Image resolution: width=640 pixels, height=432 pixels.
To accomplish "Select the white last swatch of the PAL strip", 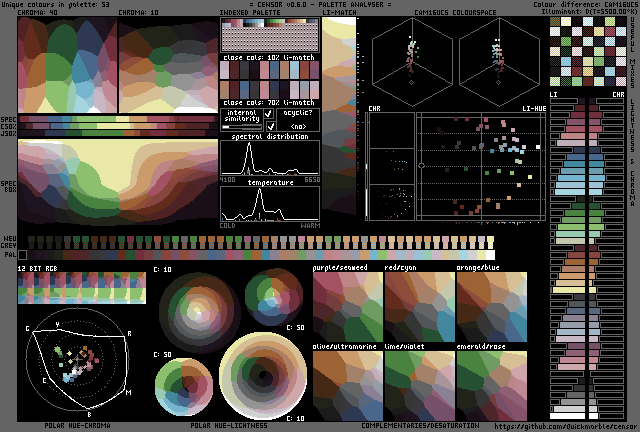I will click(490, 255).
